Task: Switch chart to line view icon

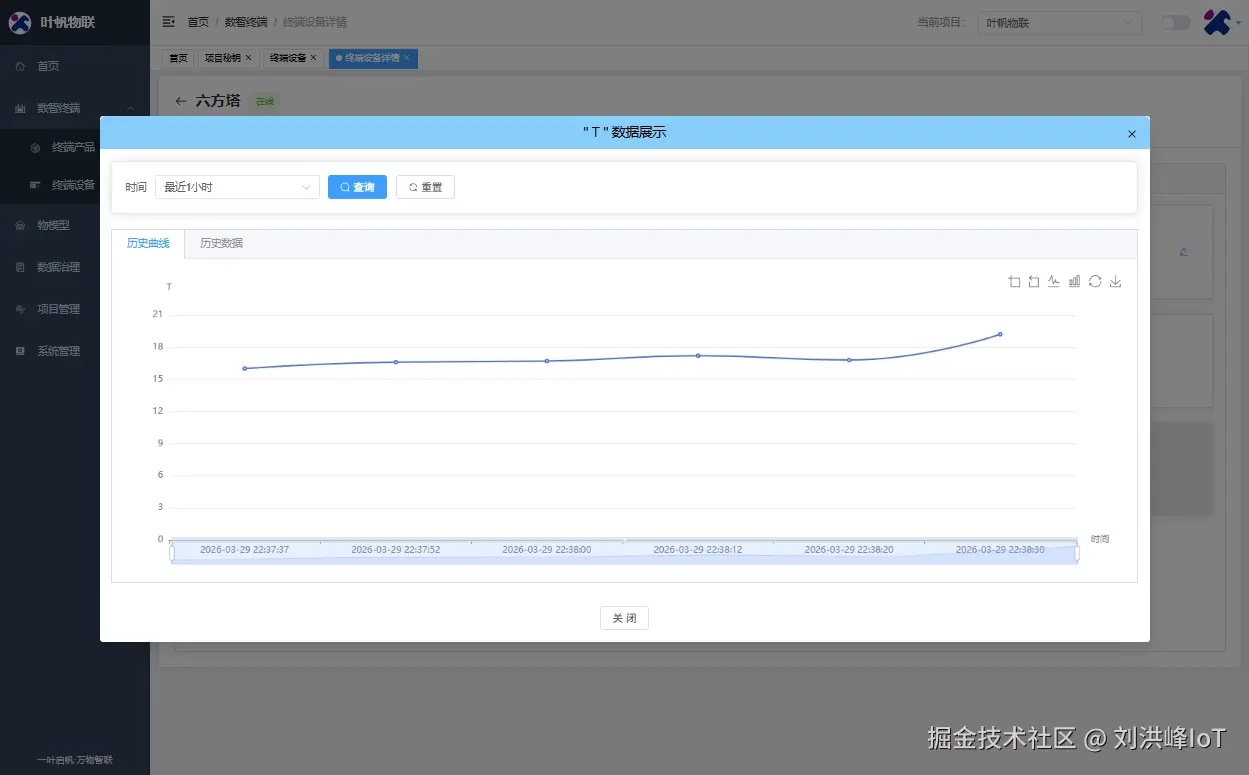Action: pos(1053,281)
